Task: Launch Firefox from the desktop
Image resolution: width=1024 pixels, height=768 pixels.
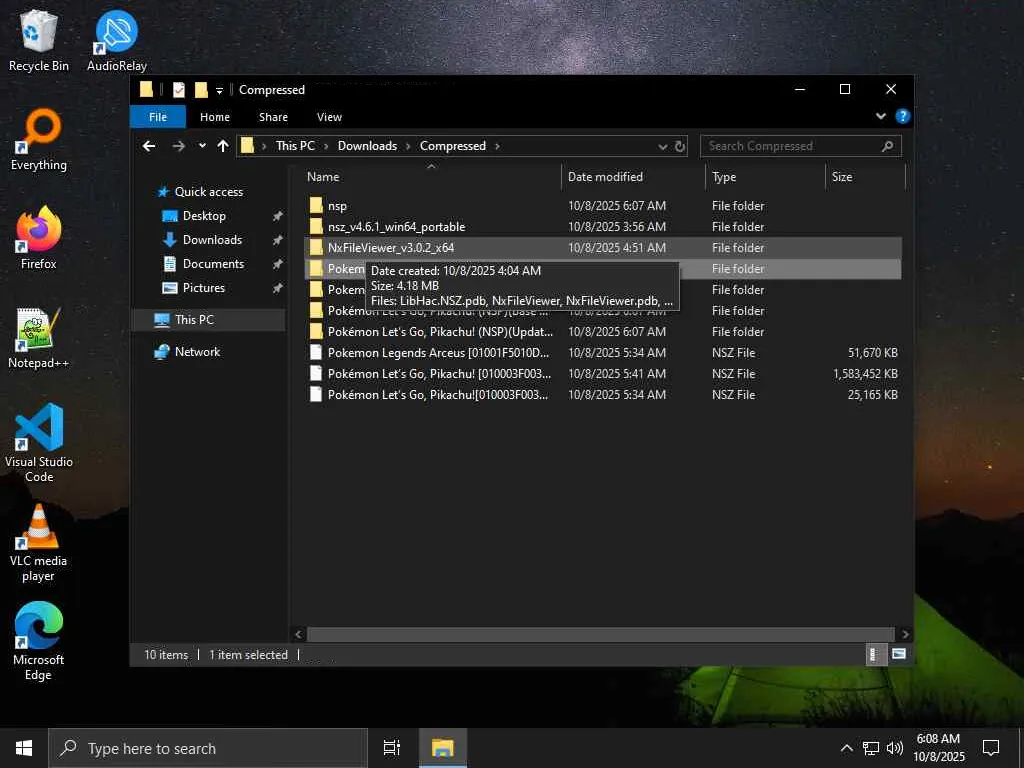Action: click(39, 238)
